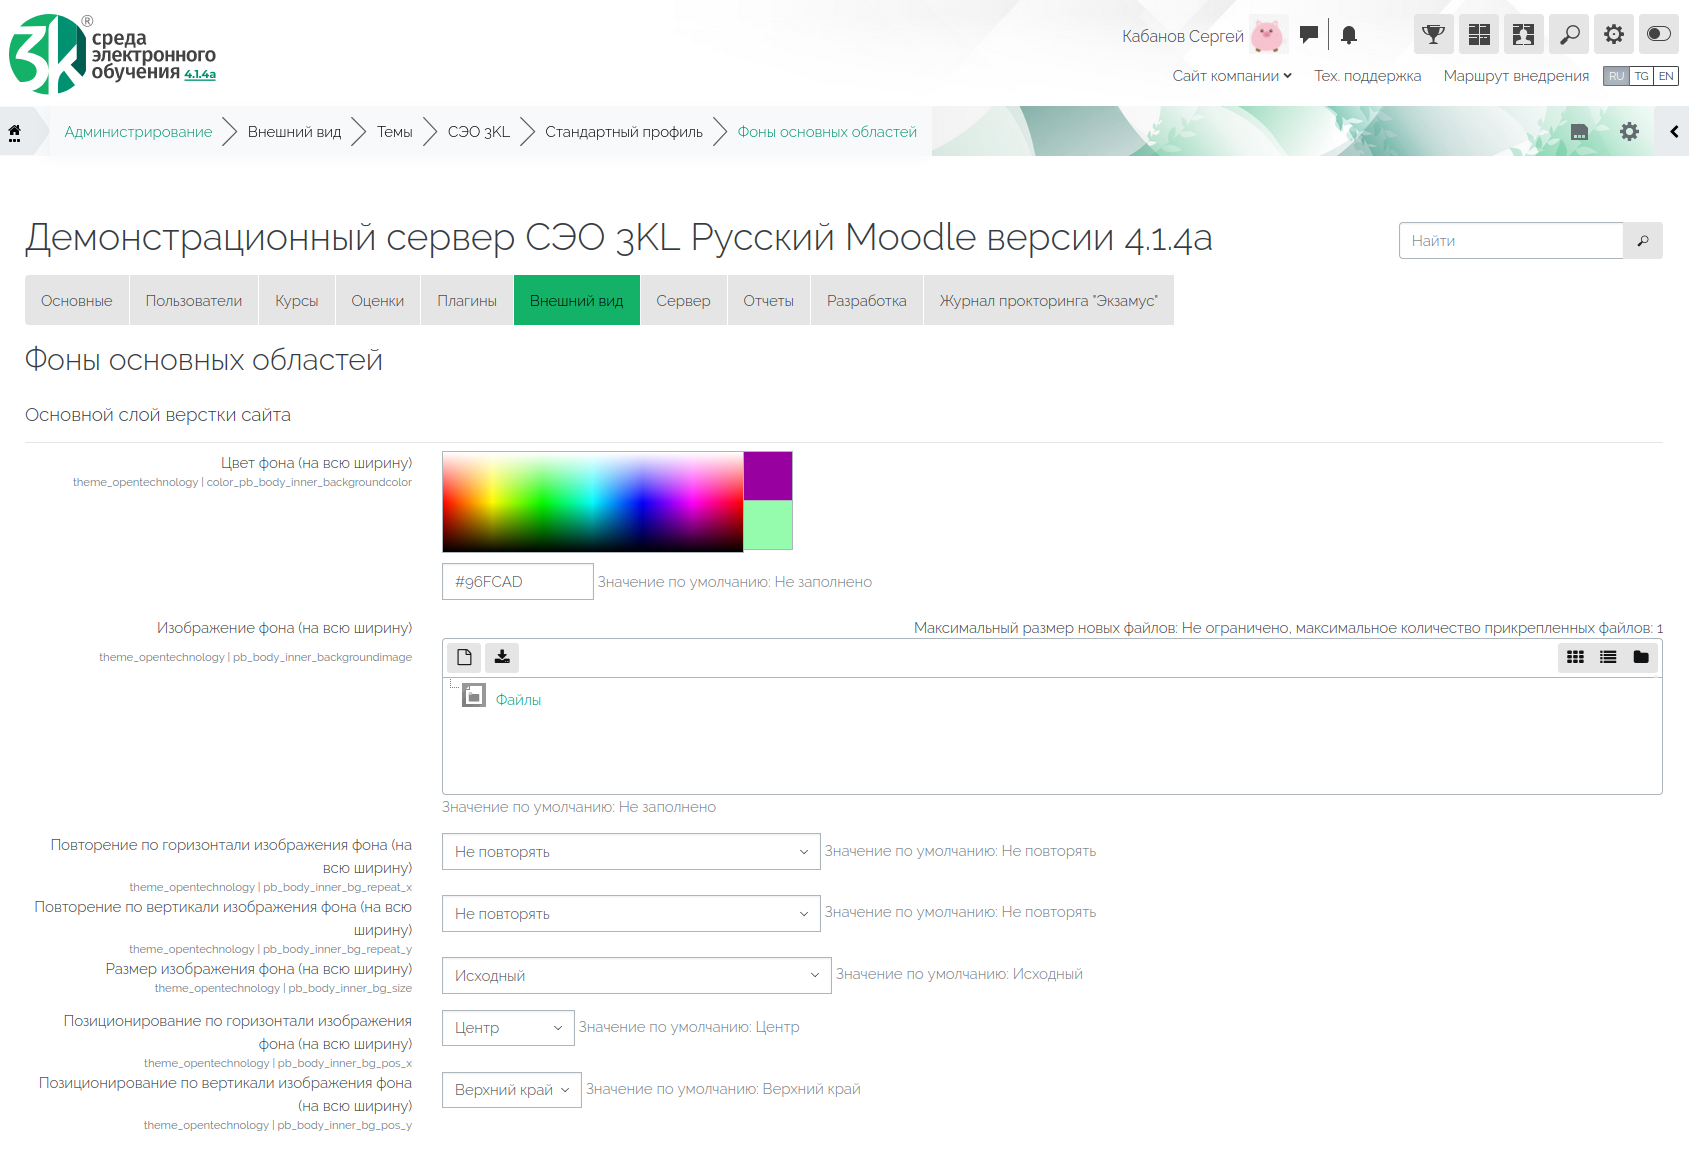Click the trophy achievements icon
The image size is (1689, 1158).
[1433, 35]
